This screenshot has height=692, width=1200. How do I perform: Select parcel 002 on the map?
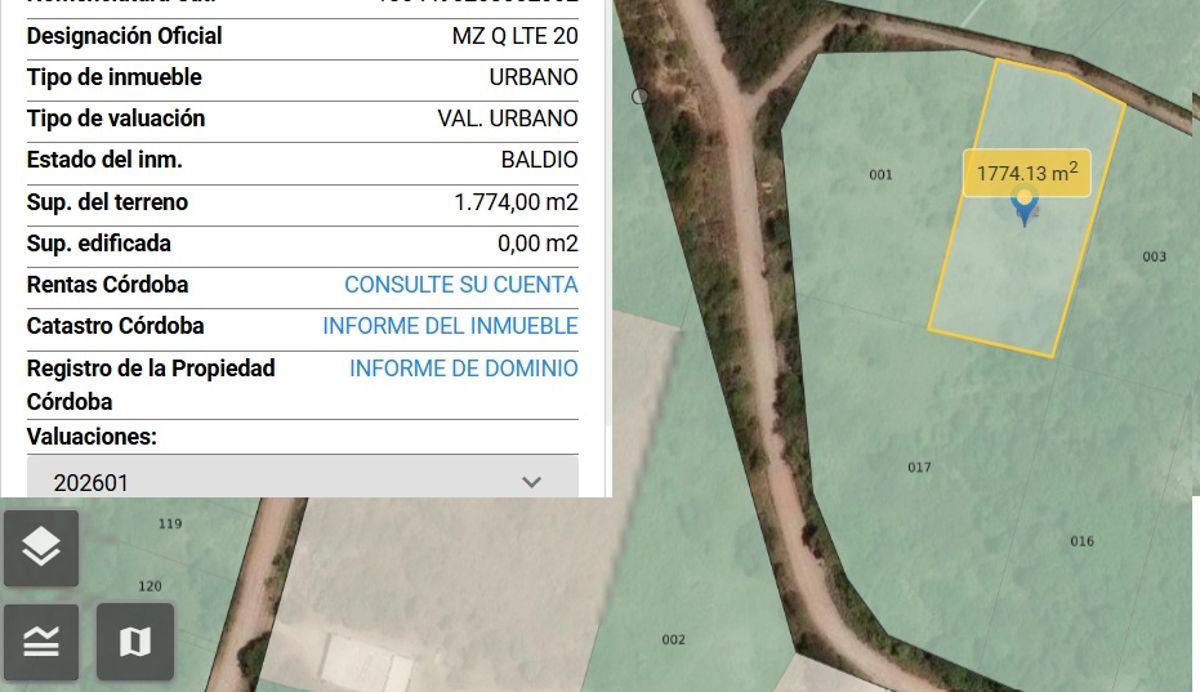(673, 640)
